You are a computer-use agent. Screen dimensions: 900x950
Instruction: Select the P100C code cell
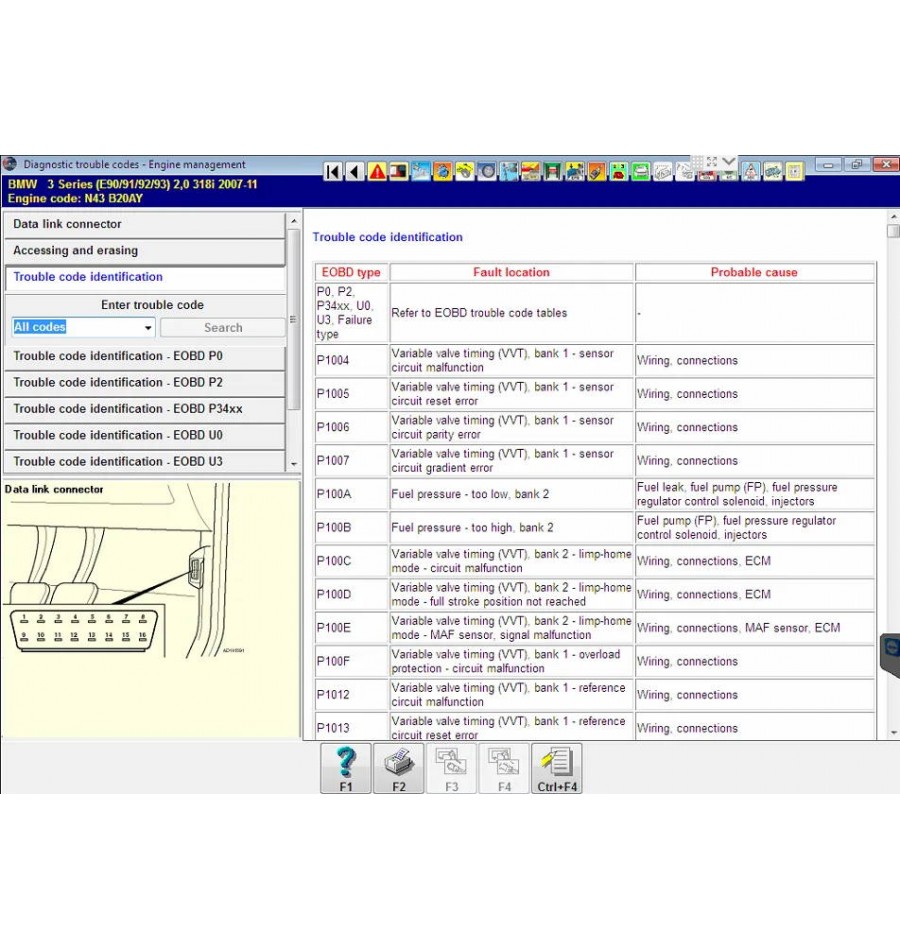tap(352, 561)
